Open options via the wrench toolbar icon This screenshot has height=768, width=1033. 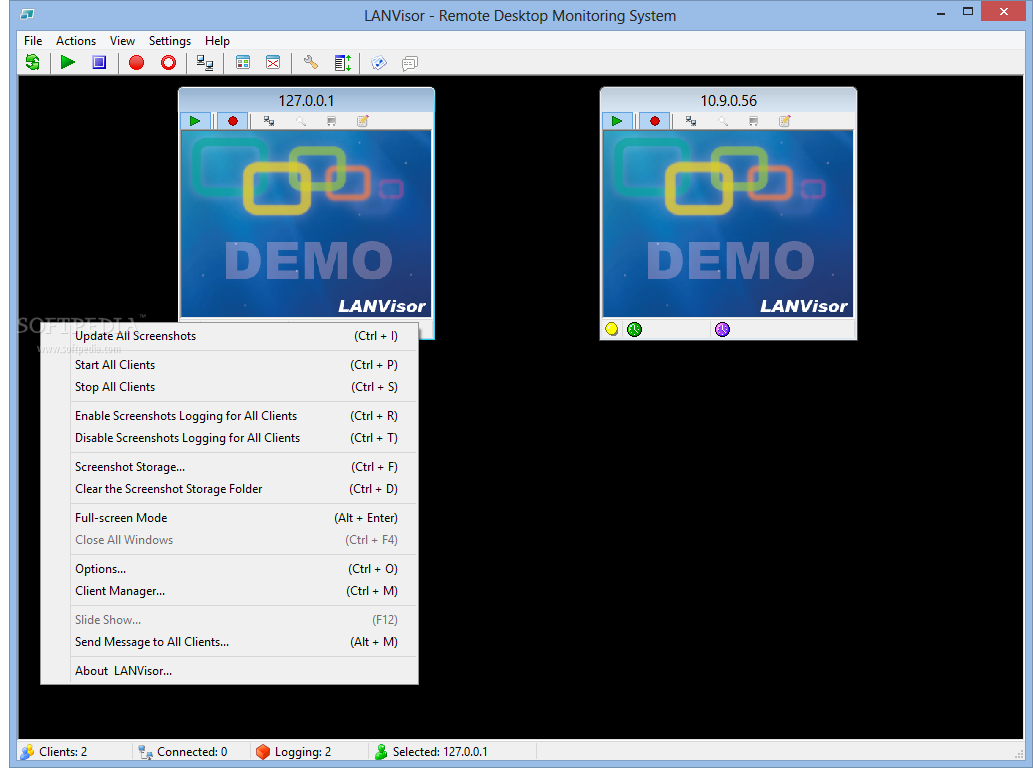point(310,63)
